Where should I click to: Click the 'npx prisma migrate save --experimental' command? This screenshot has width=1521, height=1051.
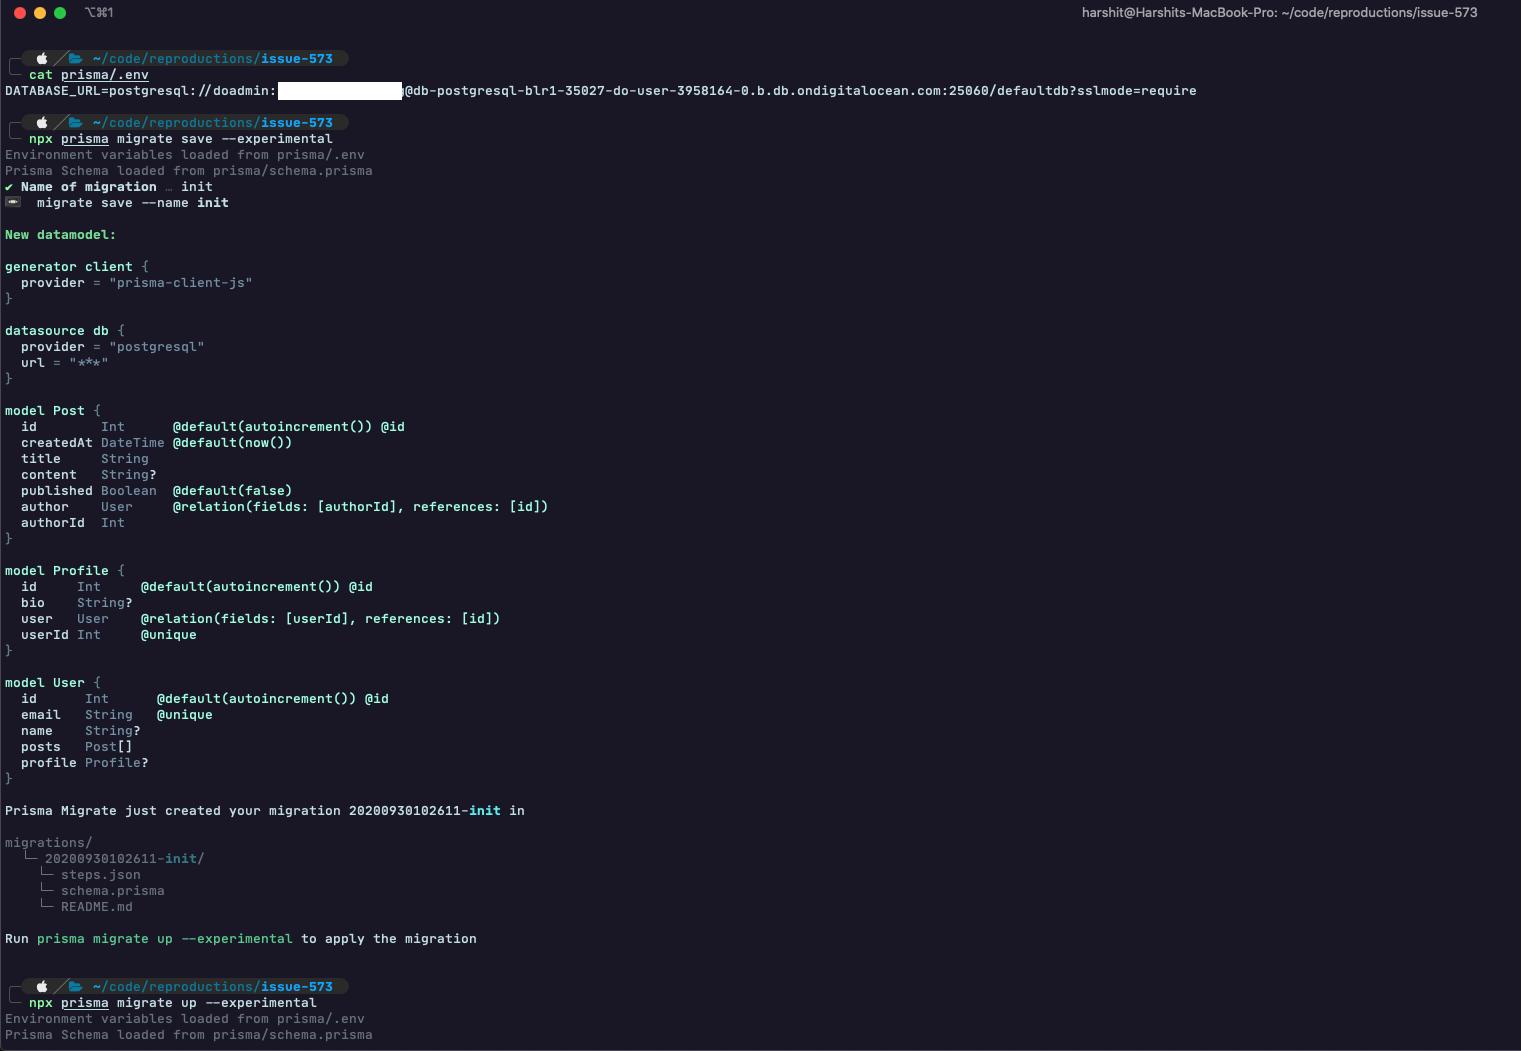(180, 139)
